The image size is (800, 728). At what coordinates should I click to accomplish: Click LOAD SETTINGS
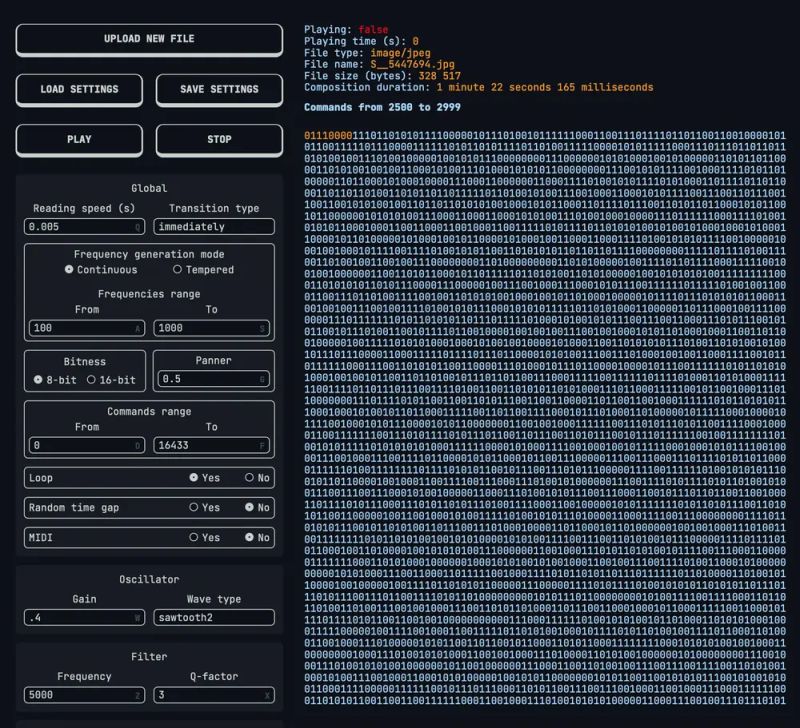pyautogui.click(x=78, y=89)
